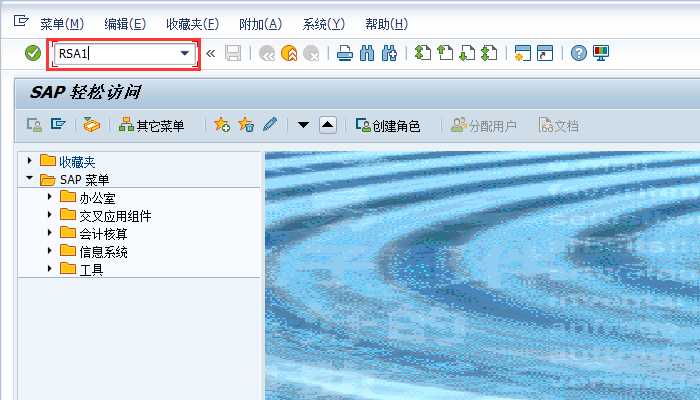Click the User Menu icon
The height and width of the screenshot is (400, 700).
(x=34, y=125)
